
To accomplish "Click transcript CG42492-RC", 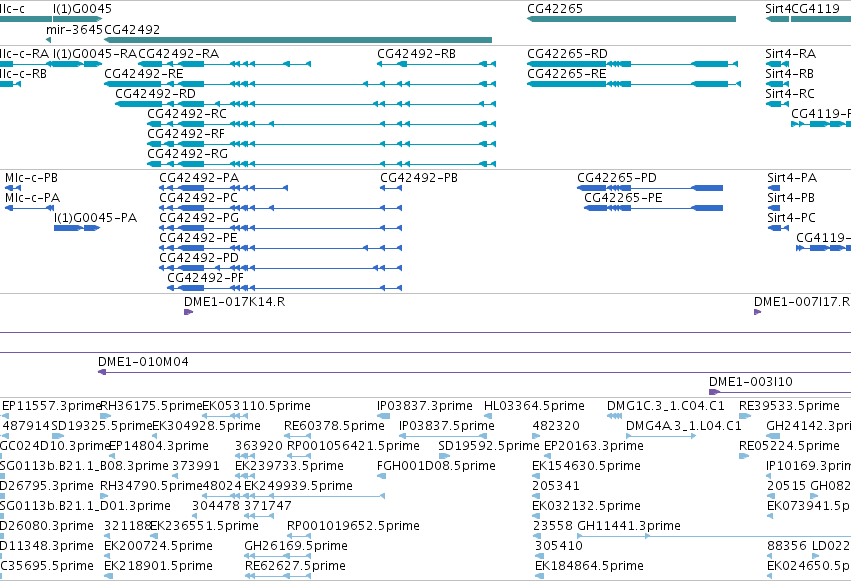I will [x=321, y=124].
